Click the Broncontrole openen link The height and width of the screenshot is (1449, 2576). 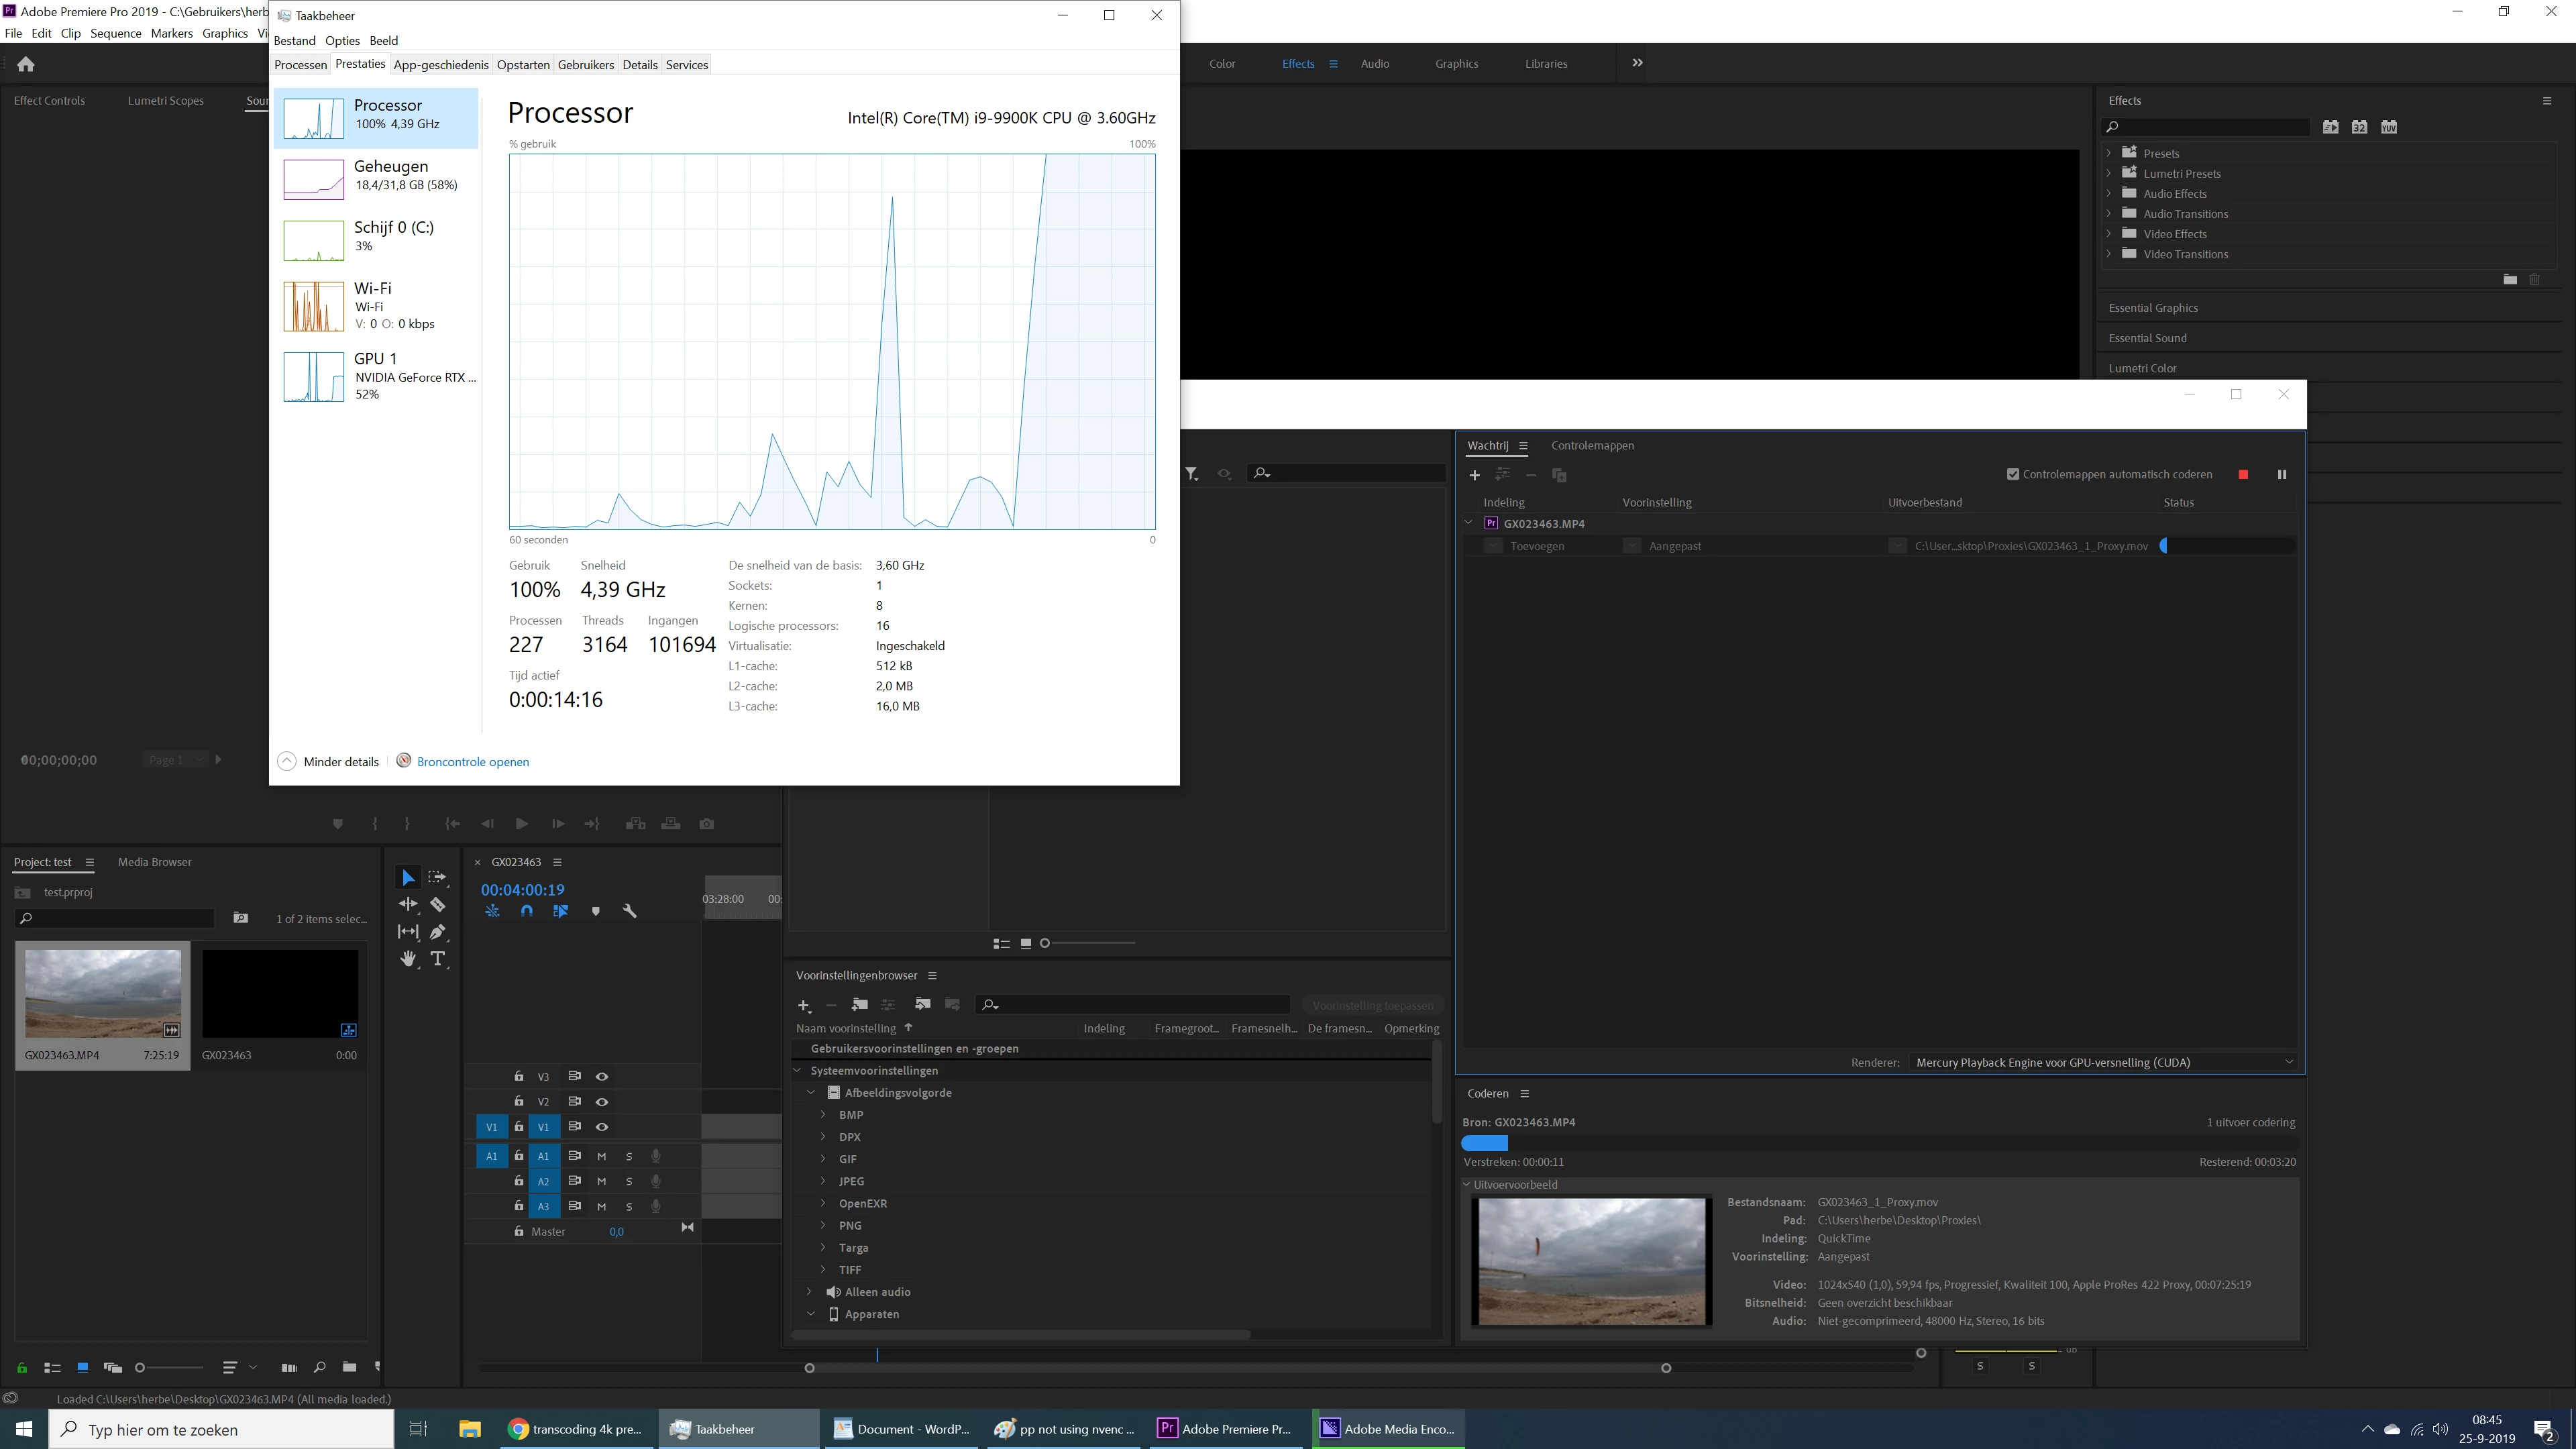[x=472, y=762]
